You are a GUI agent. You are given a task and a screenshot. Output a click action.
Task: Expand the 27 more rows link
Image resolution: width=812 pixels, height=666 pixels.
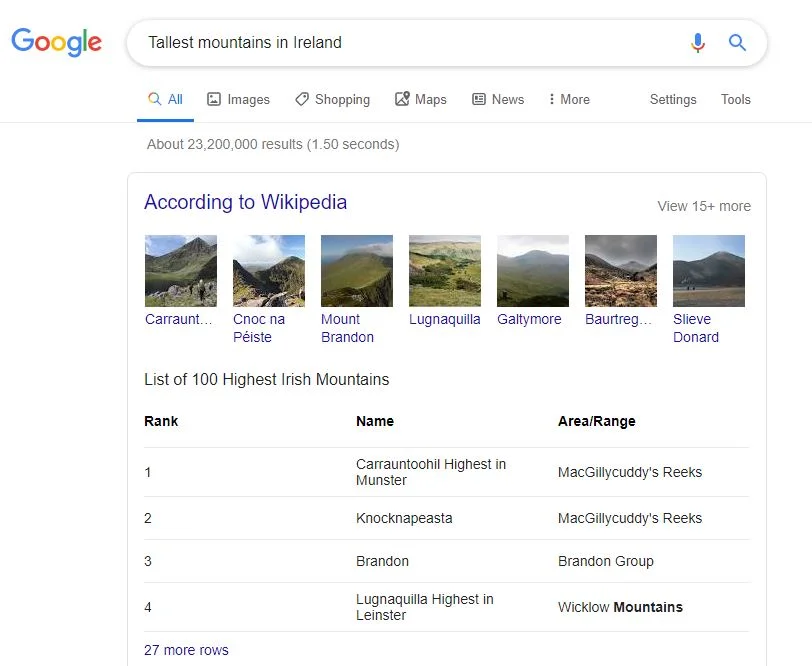click(x=186, y=650)
